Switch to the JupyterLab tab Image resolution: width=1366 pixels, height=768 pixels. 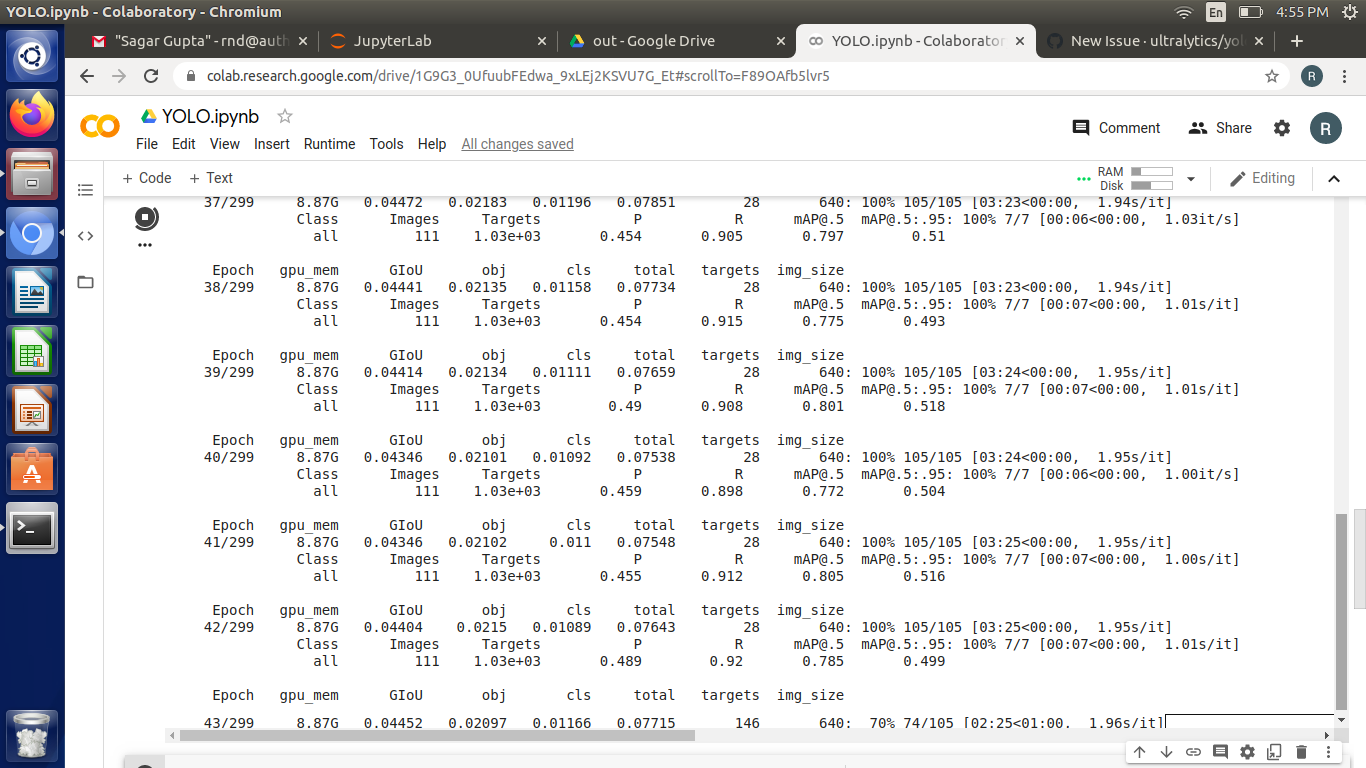pyautogui.click(x=436, y=41)
